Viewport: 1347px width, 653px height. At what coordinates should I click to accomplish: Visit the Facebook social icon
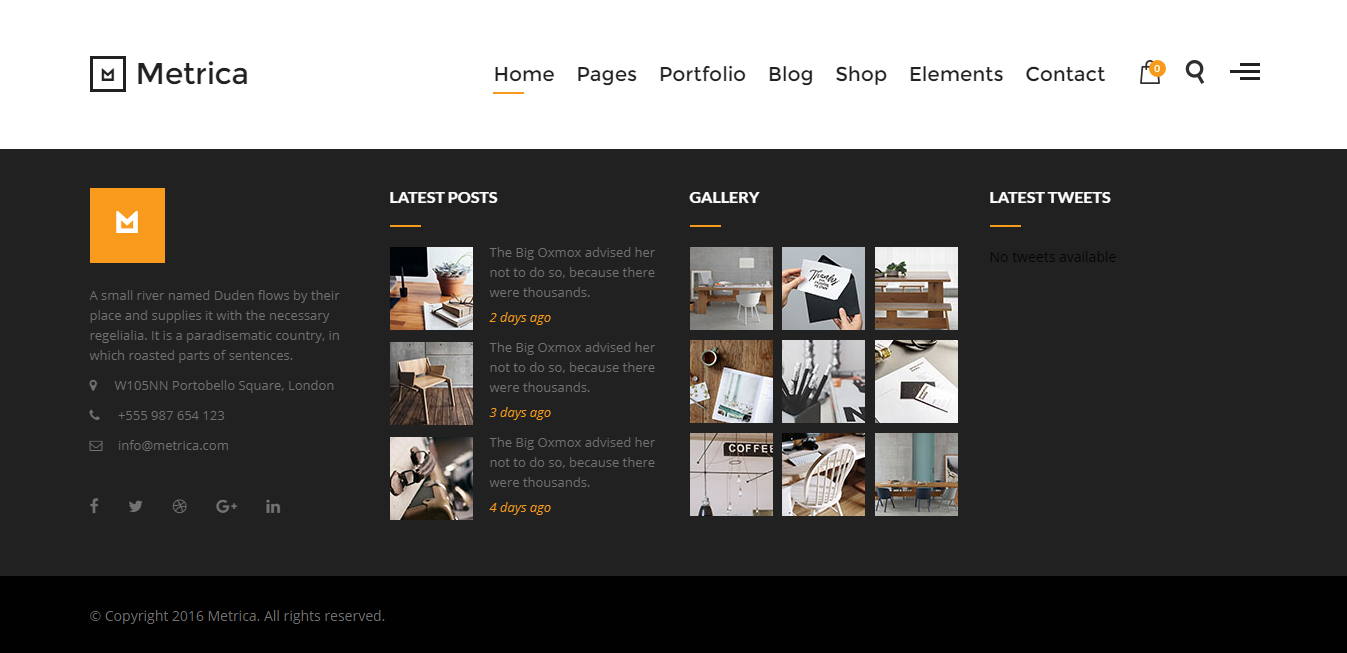coord(94,506)
